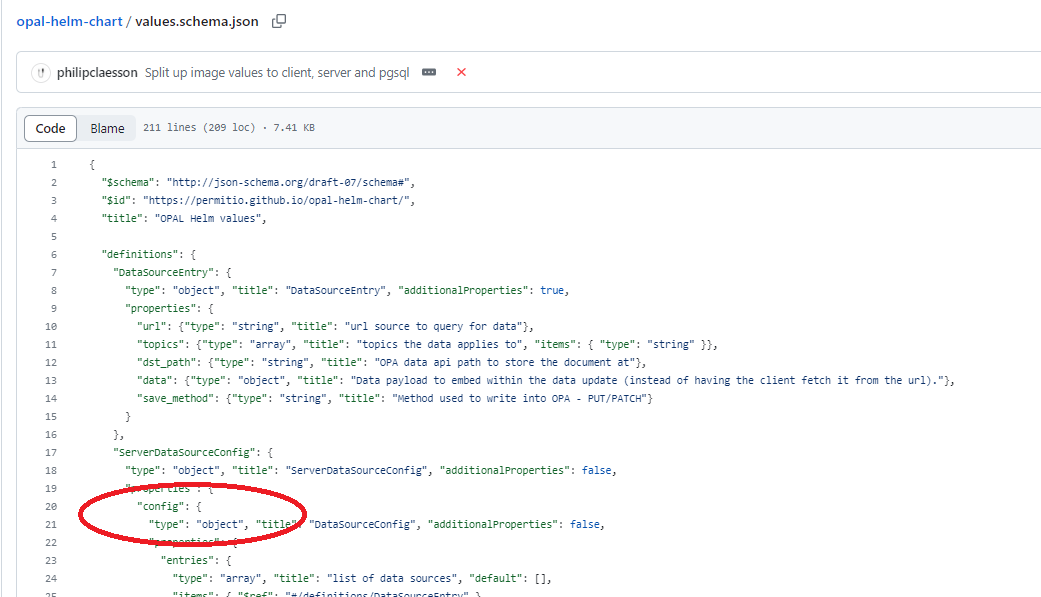Click line number 14 describing save_method
Image resolution: width=1041 pixels, height=597 pixels.
pyautogui.click(x=50, y=398)
